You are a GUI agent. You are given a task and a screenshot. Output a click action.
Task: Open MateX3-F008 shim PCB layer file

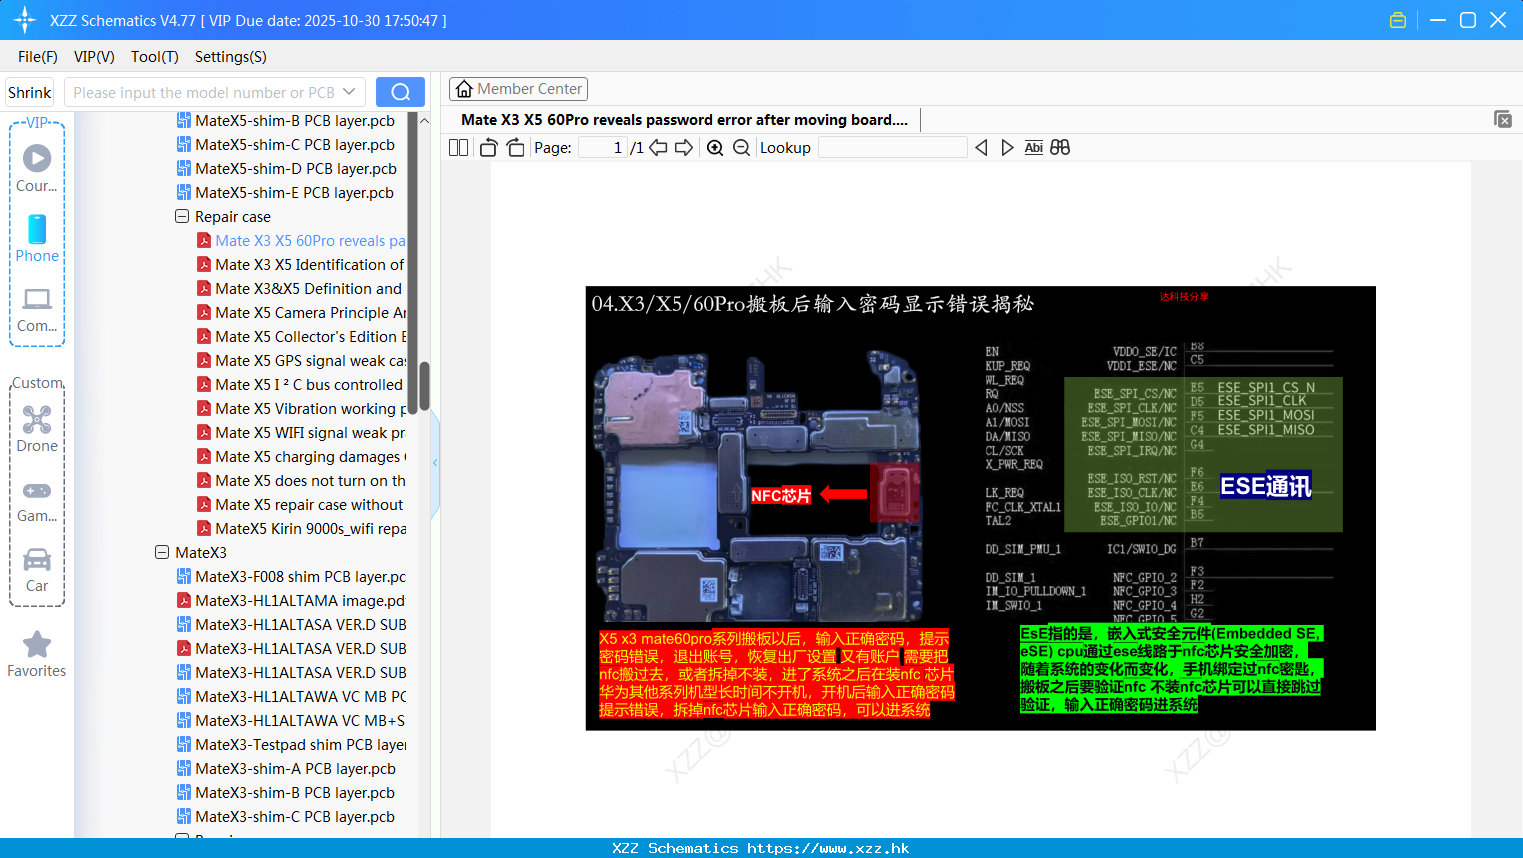(291, 576)
